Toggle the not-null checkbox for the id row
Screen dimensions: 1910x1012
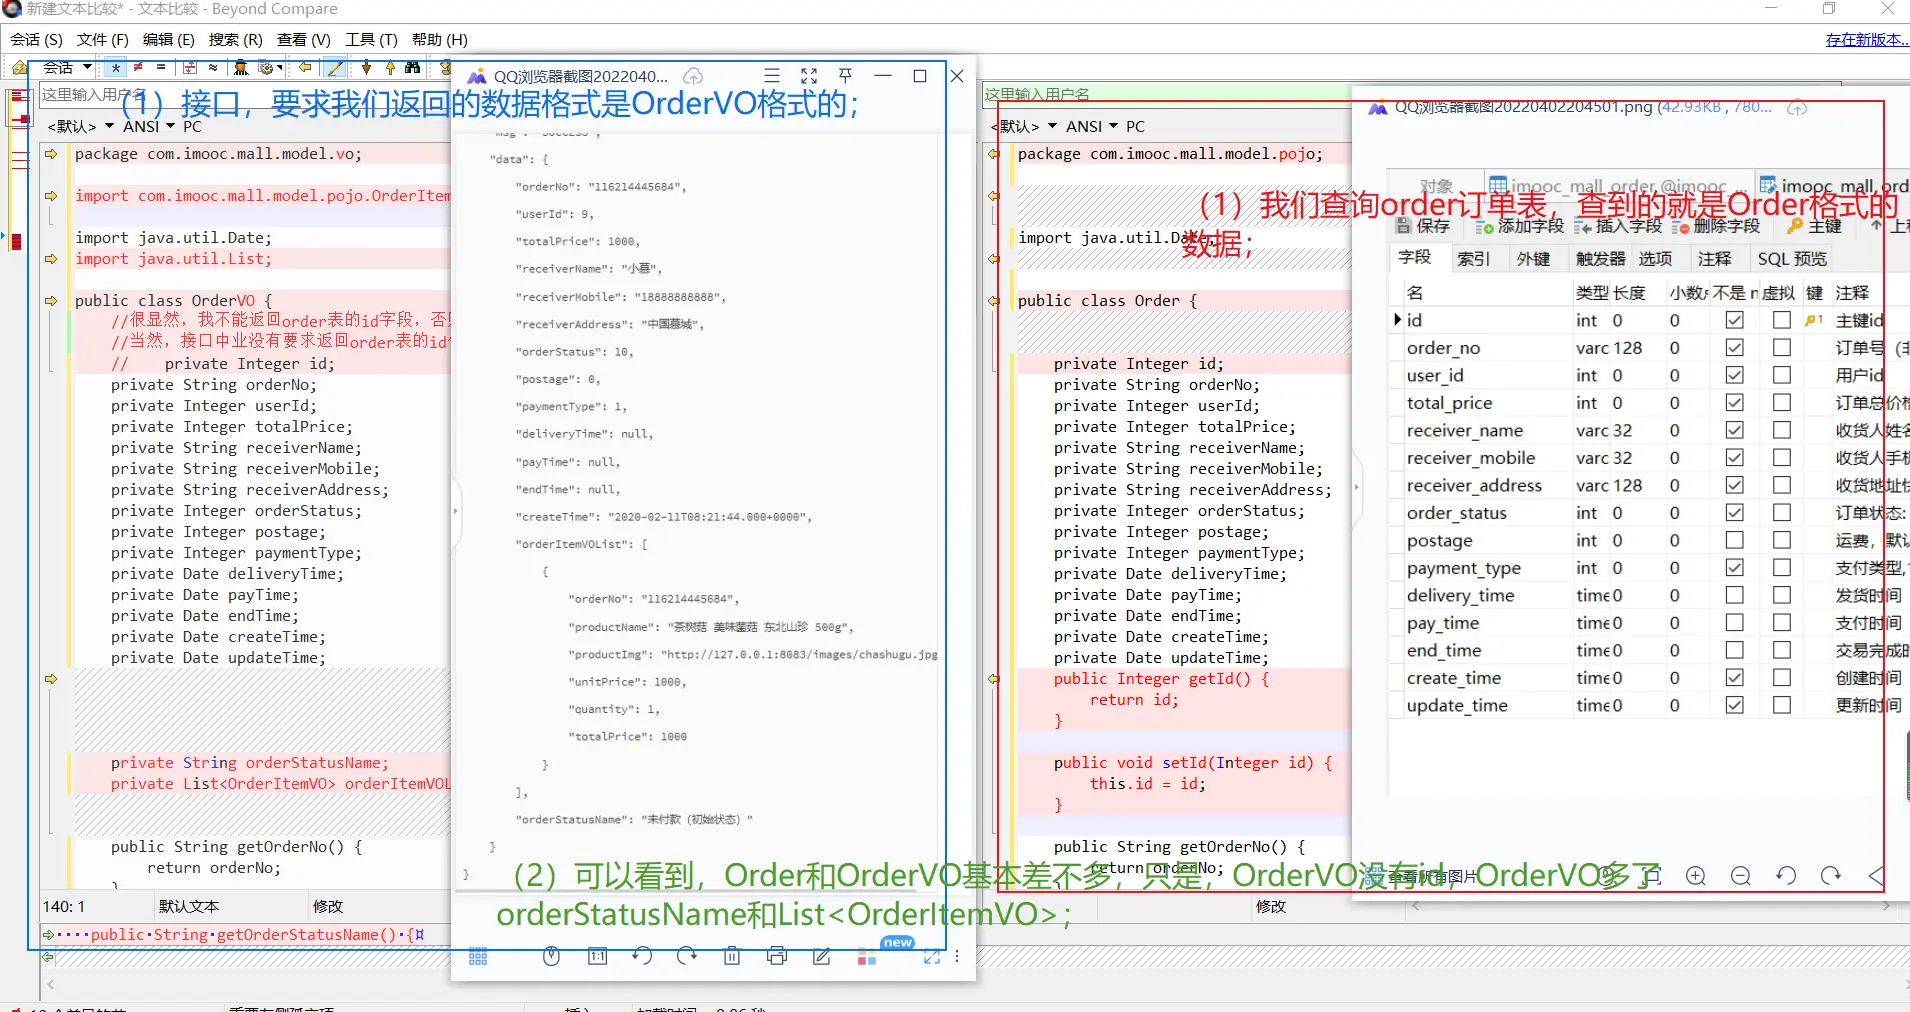(x=1735, y=320)
